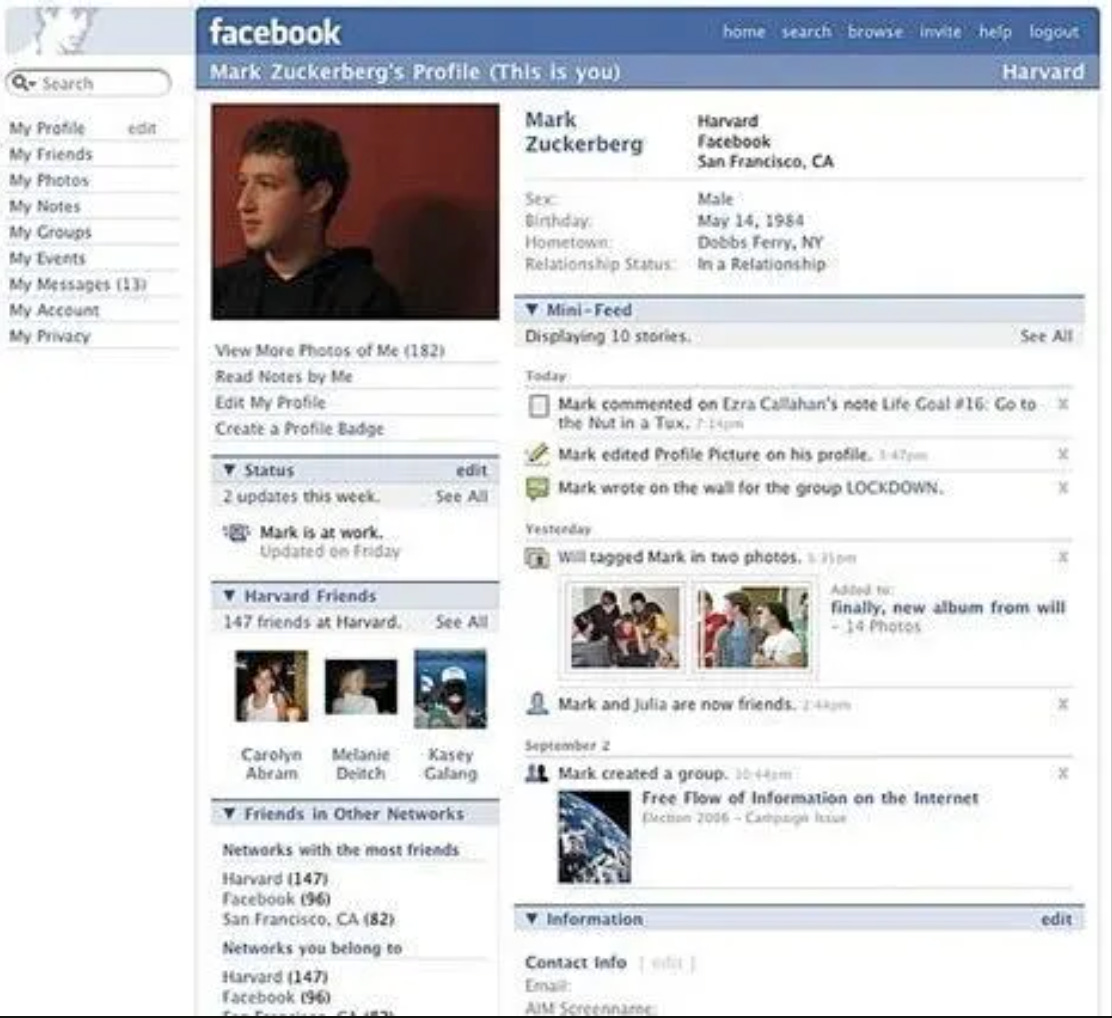Collapse the Mini-Feed section triangle
The height and width of the screenshot is (1018, 1112).
pos(532,309)
